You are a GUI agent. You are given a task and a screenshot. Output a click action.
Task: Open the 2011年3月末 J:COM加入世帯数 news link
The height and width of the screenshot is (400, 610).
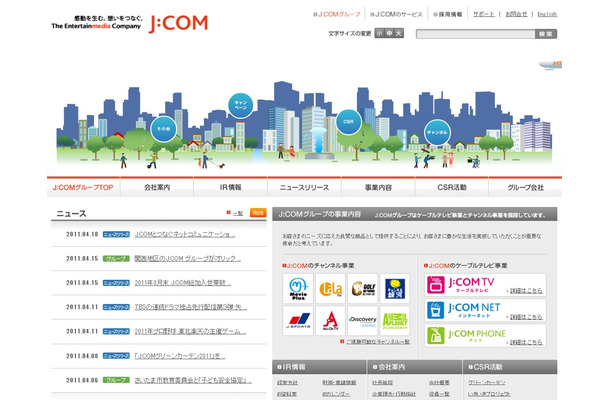[x=182, y=283]
